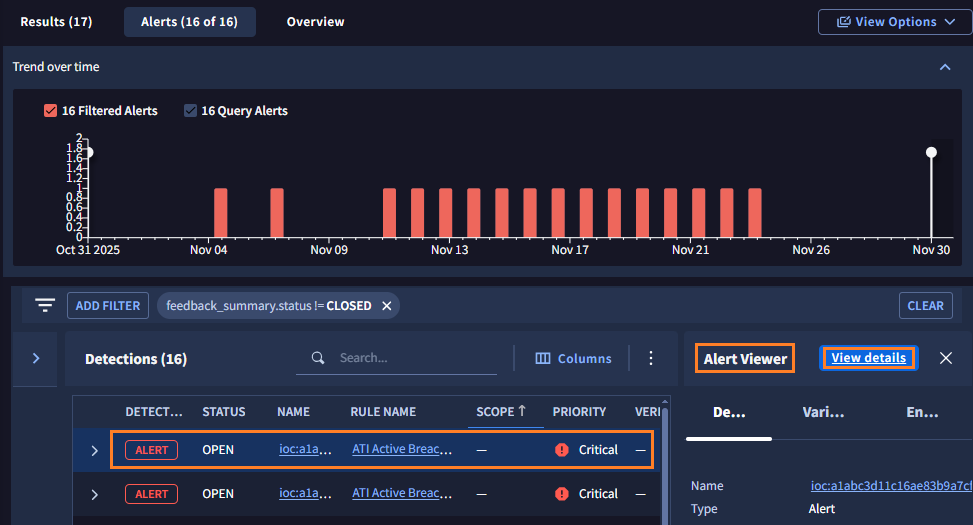Click the search magnifier icon
This screenshot has height=525, width=973.
[x=318, y=358]
